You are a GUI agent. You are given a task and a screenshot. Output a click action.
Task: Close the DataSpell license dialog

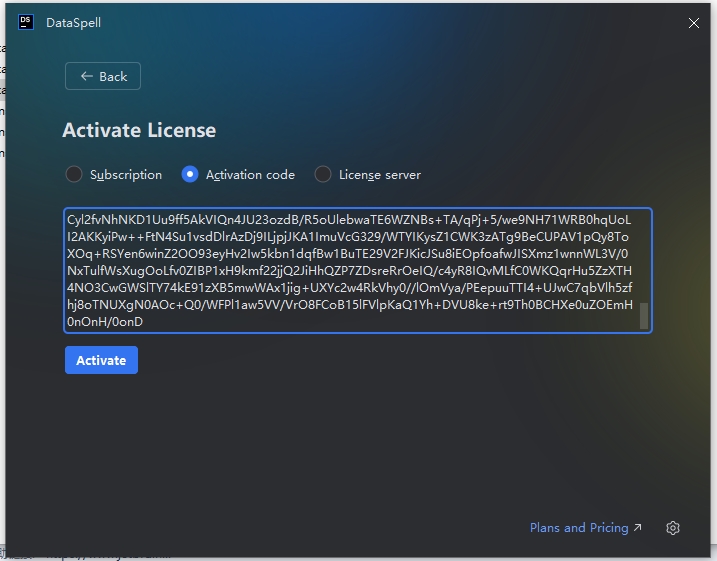(694, 23)
